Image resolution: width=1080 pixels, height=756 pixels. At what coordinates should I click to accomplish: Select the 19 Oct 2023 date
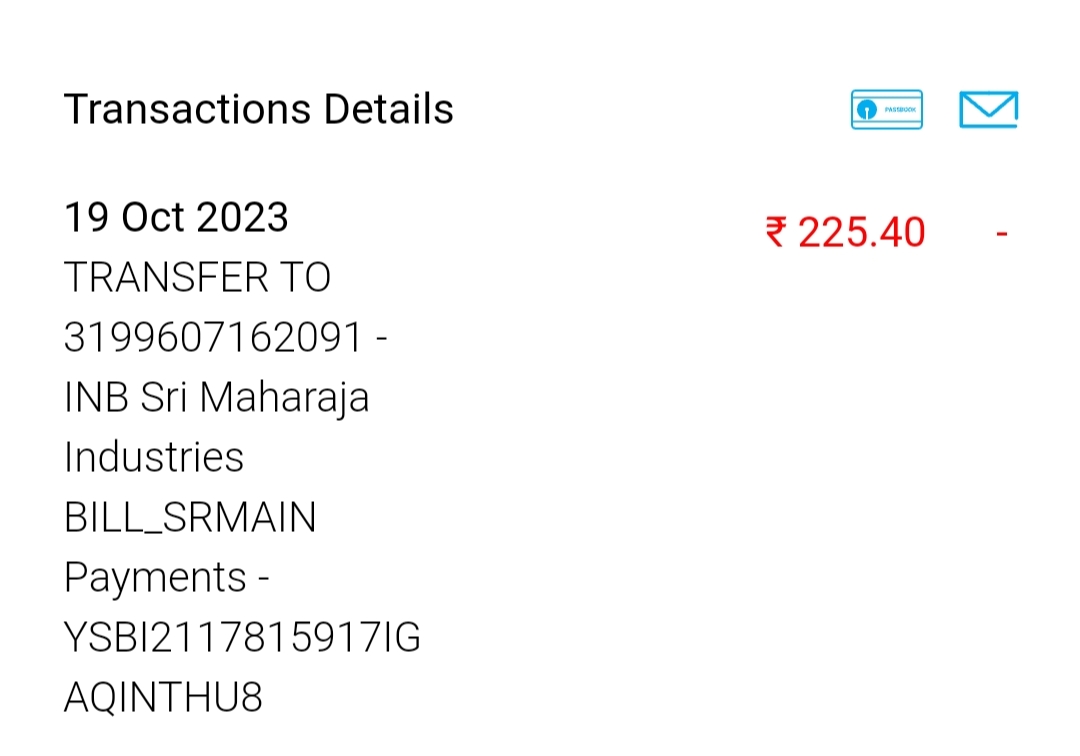pyautogui.click(x=176, y=217)
